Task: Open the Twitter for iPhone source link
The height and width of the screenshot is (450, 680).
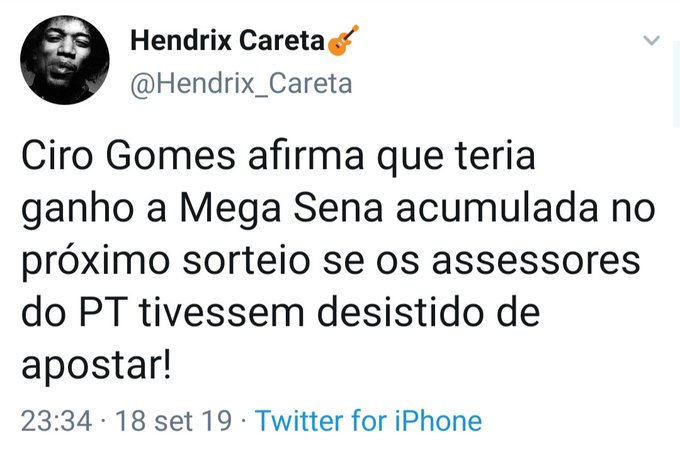Action: click(368, 420)
